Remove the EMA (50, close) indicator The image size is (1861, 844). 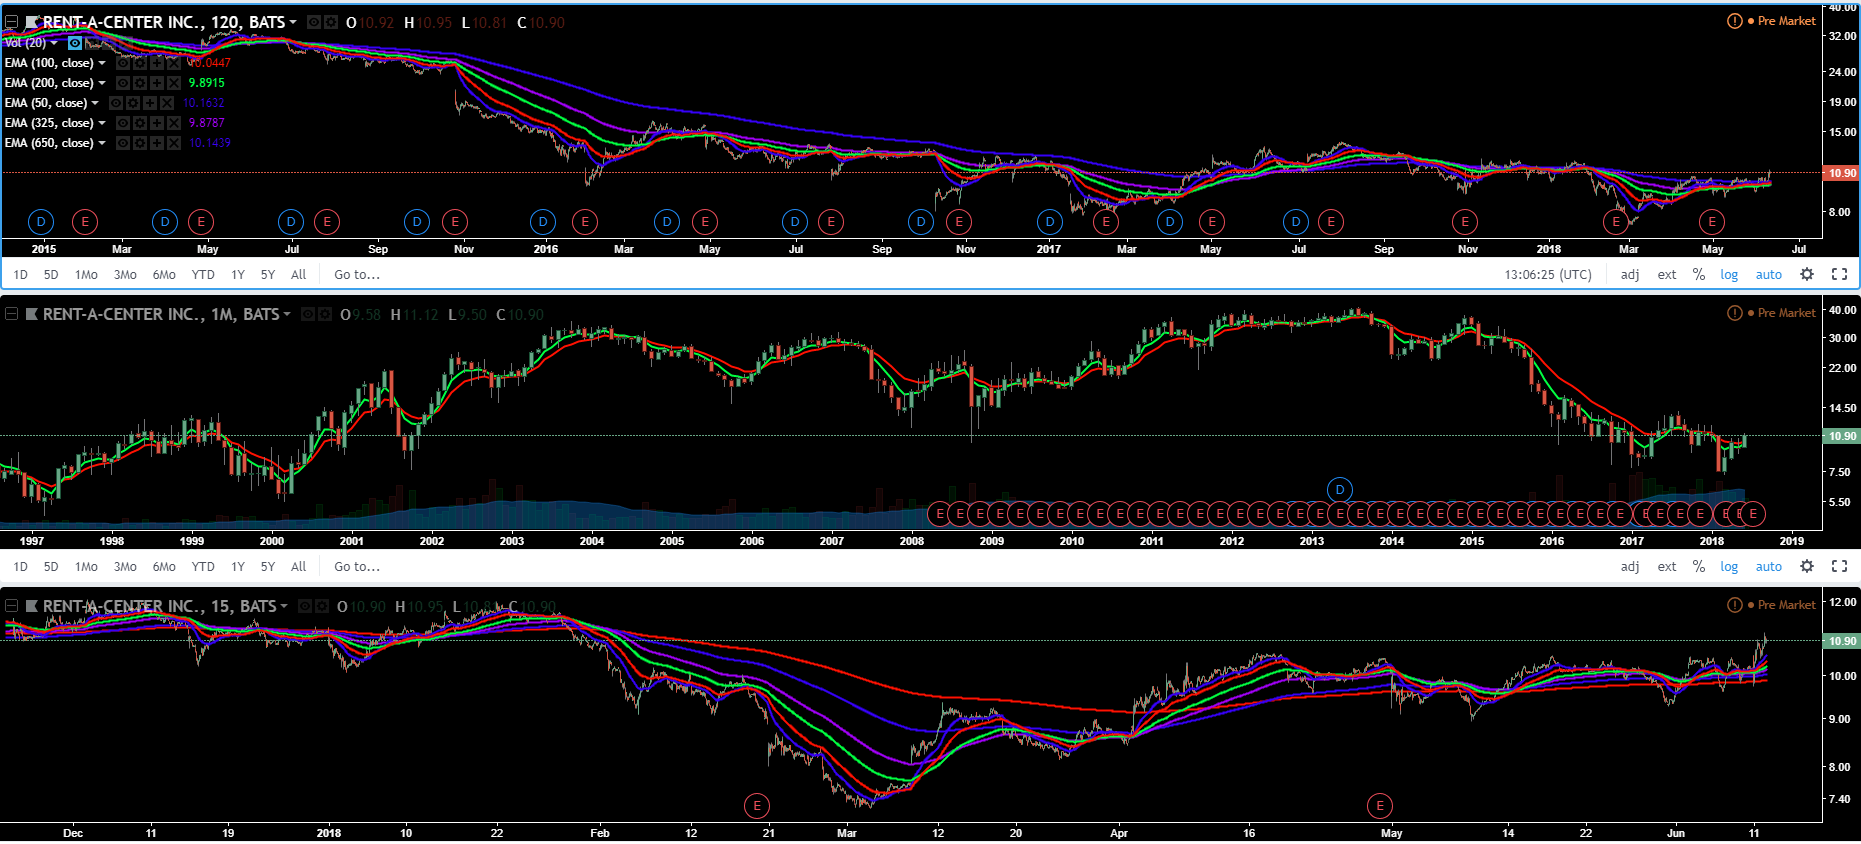tap(167, 103)
